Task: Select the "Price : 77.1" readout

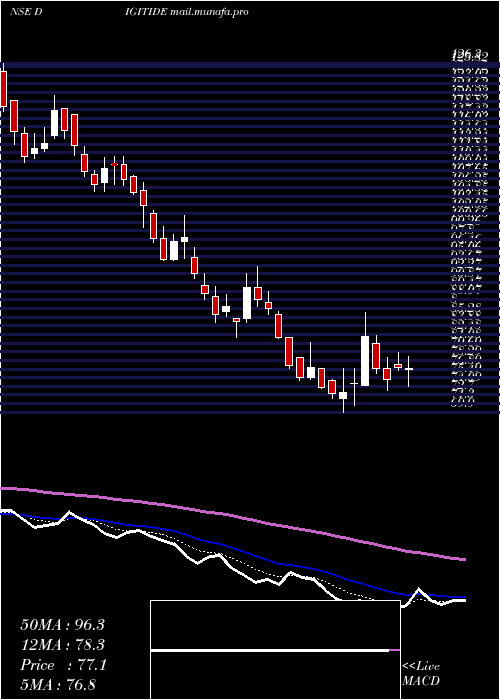Action: coord(63,665)
